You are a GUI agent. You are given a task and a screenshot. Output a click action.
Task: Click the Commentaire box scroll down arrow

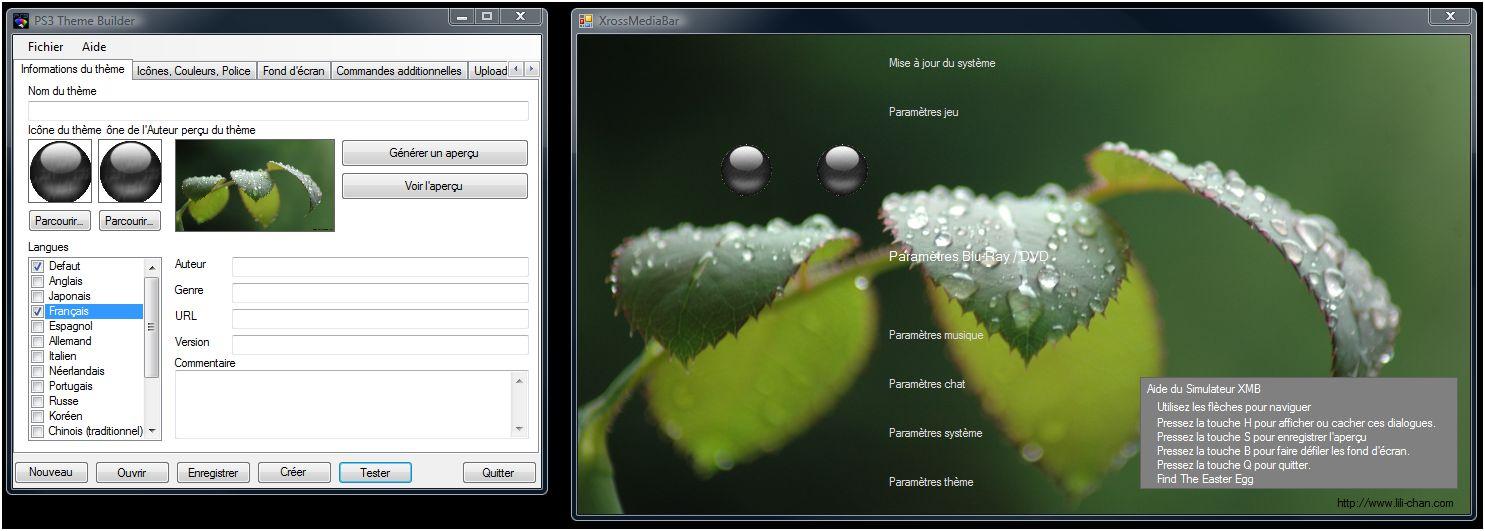tap(519, 429)
